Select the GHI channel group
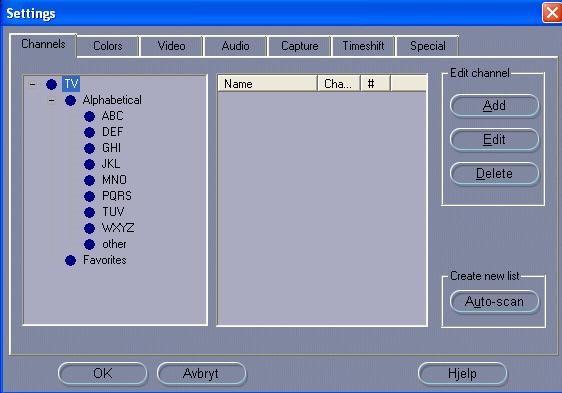The image size is (562, 393). [x=111, y=148]
